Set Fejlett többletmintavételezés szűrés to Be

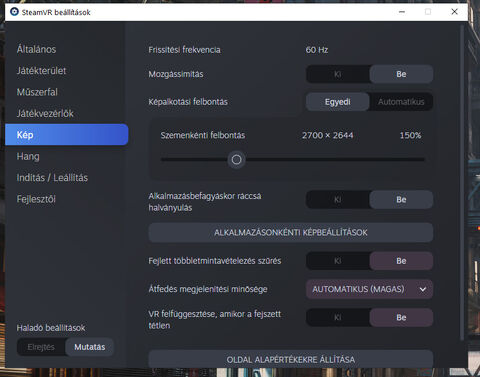401,261
